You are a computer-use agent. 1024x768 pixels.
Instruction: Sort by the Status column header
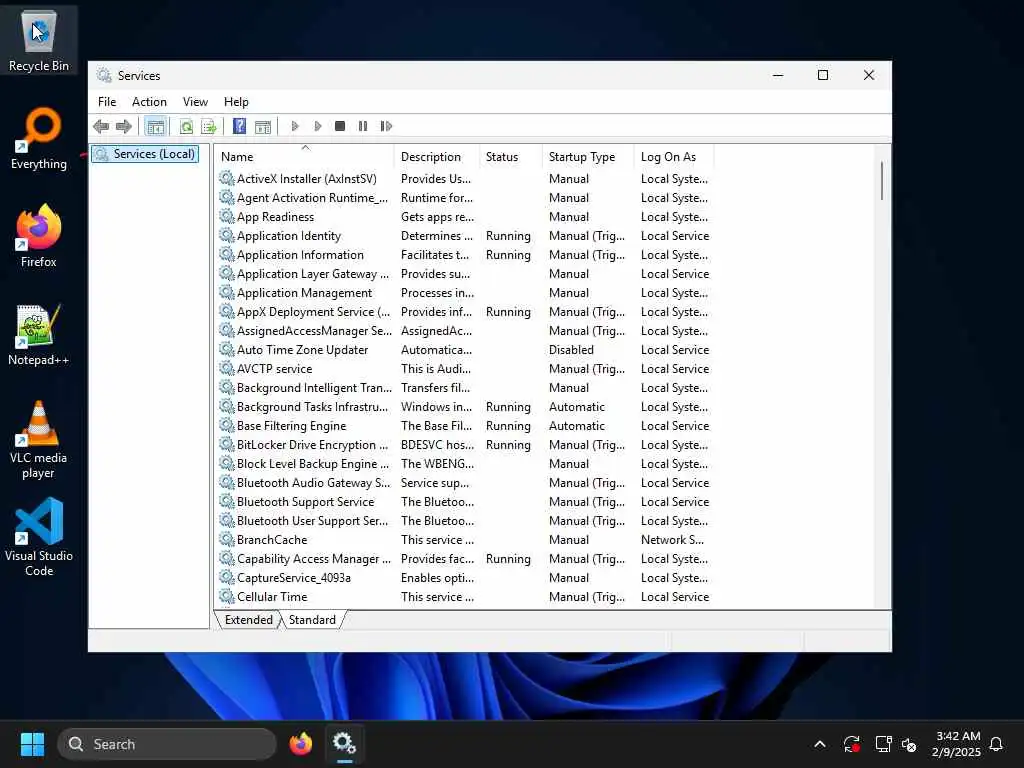click(x=510, y=157)
